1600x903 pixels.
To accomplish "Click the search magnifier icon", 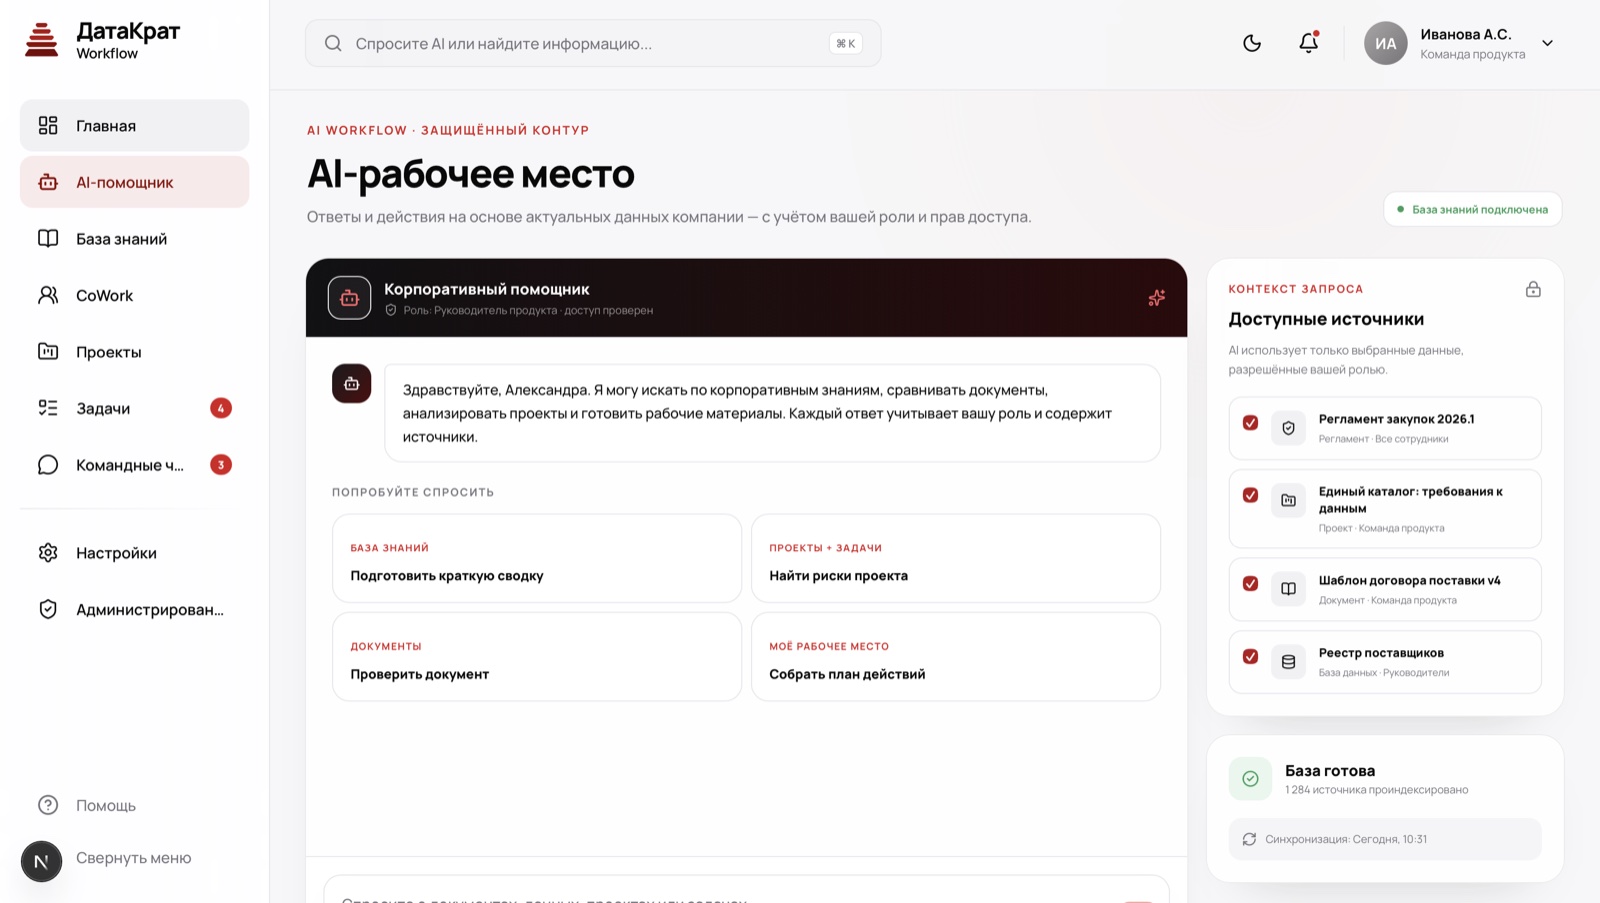I will [333, 44].
